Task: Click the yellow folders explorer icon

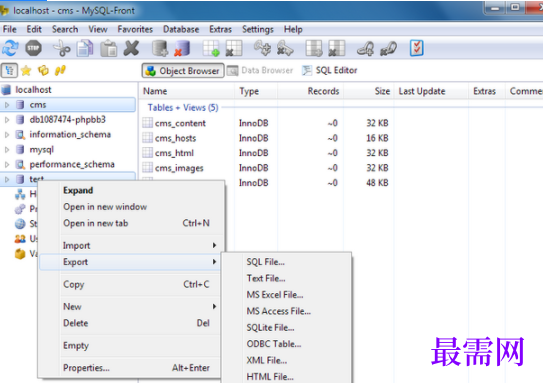Action: [x=43, y=71]
